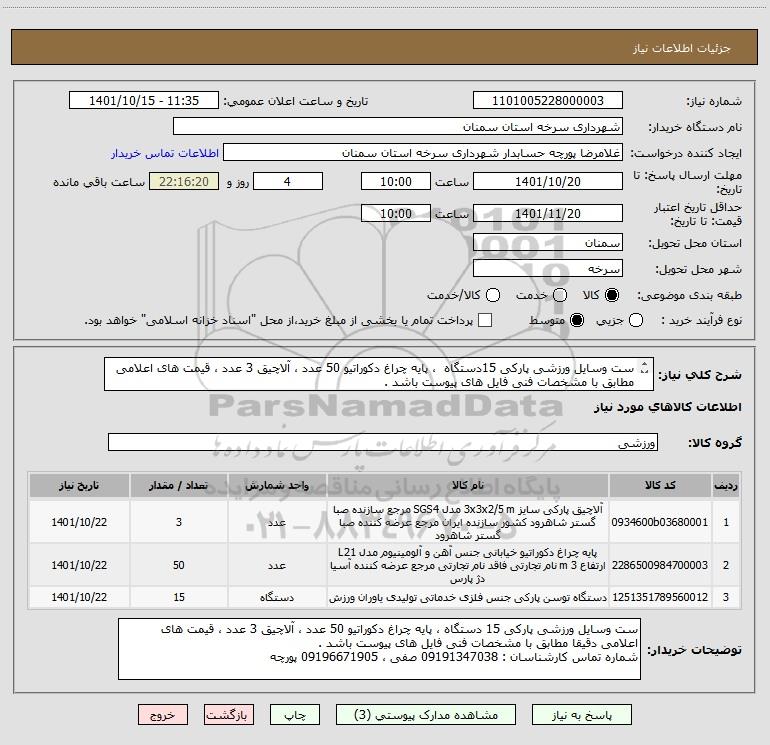Click row number 2 in the ردیف column
Image resolution: width=770 pixels, height=745 pixels.
click(726, 565)
